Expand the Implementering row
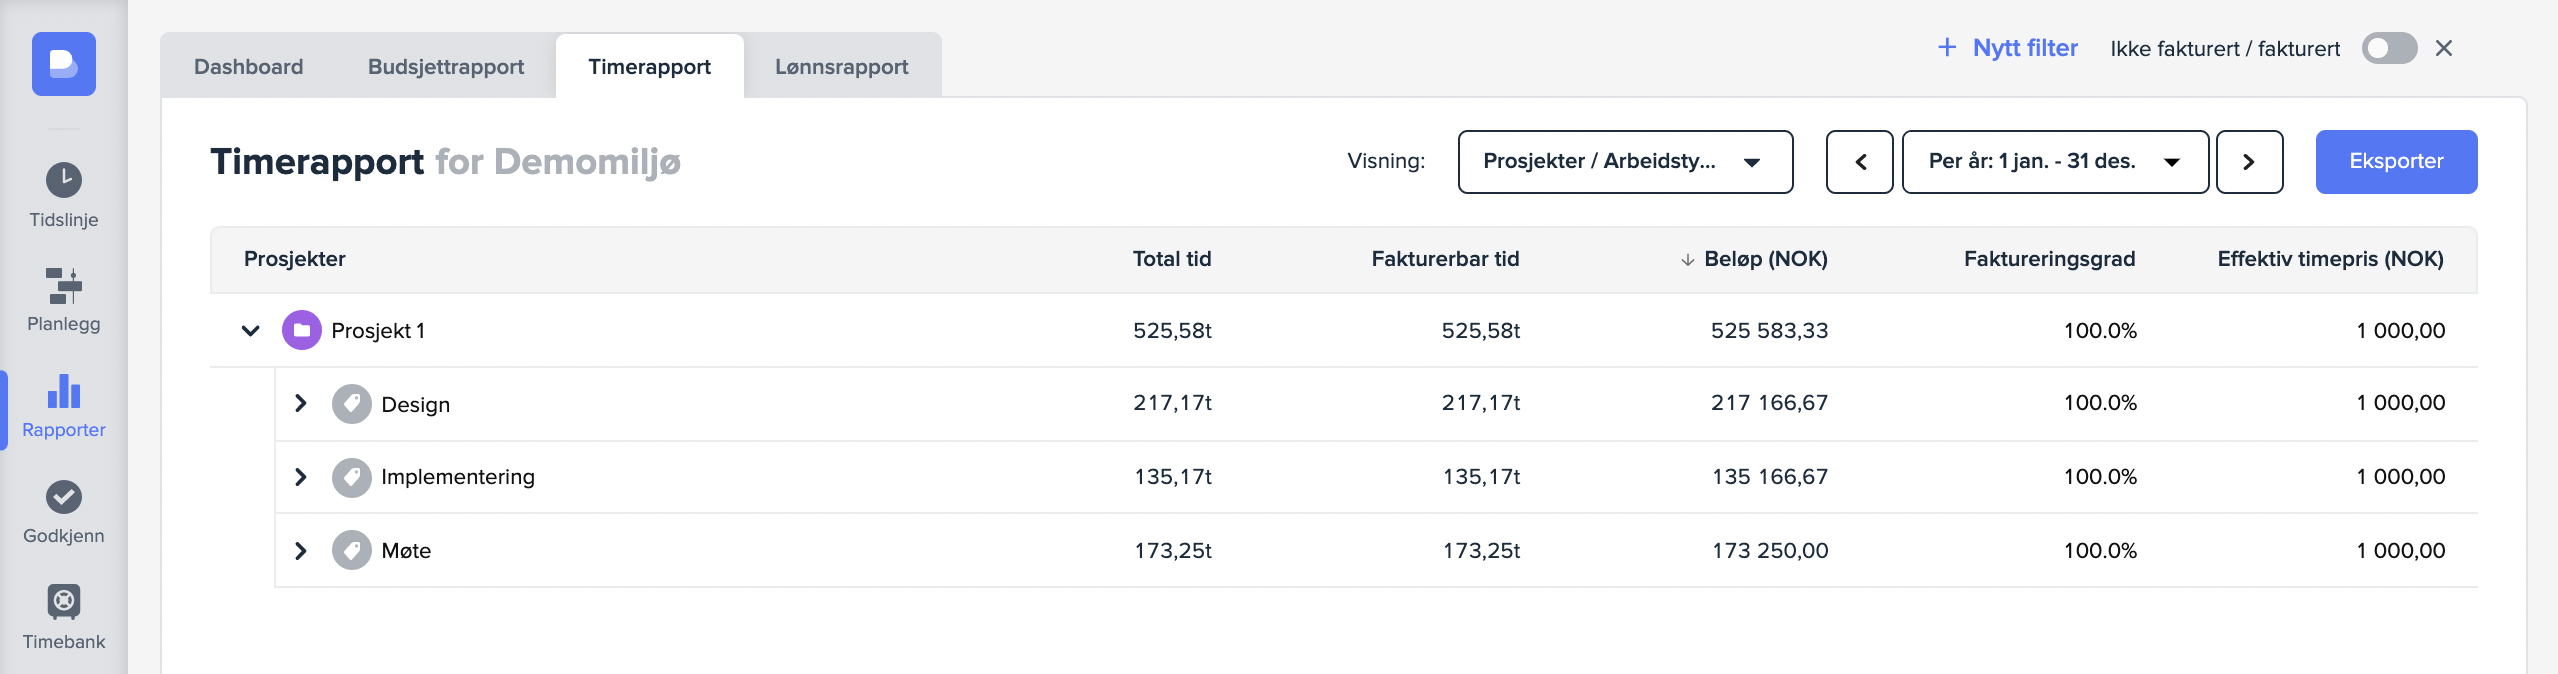 coord(301,477)
